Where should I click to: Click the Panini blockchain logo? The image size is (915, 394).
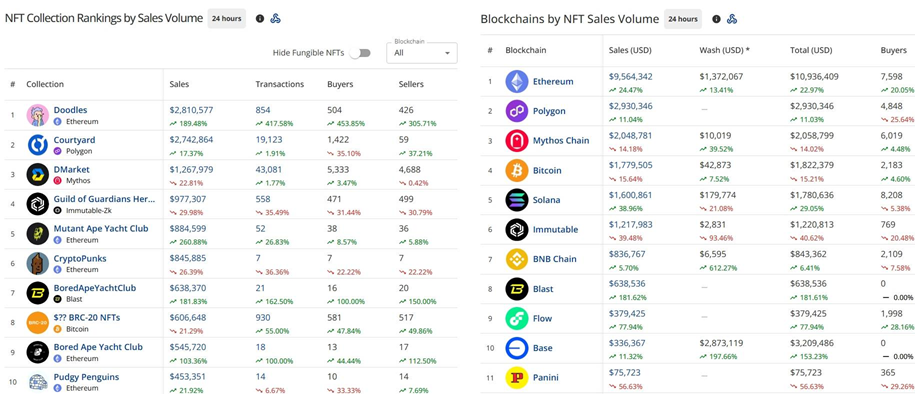(516, 378)
